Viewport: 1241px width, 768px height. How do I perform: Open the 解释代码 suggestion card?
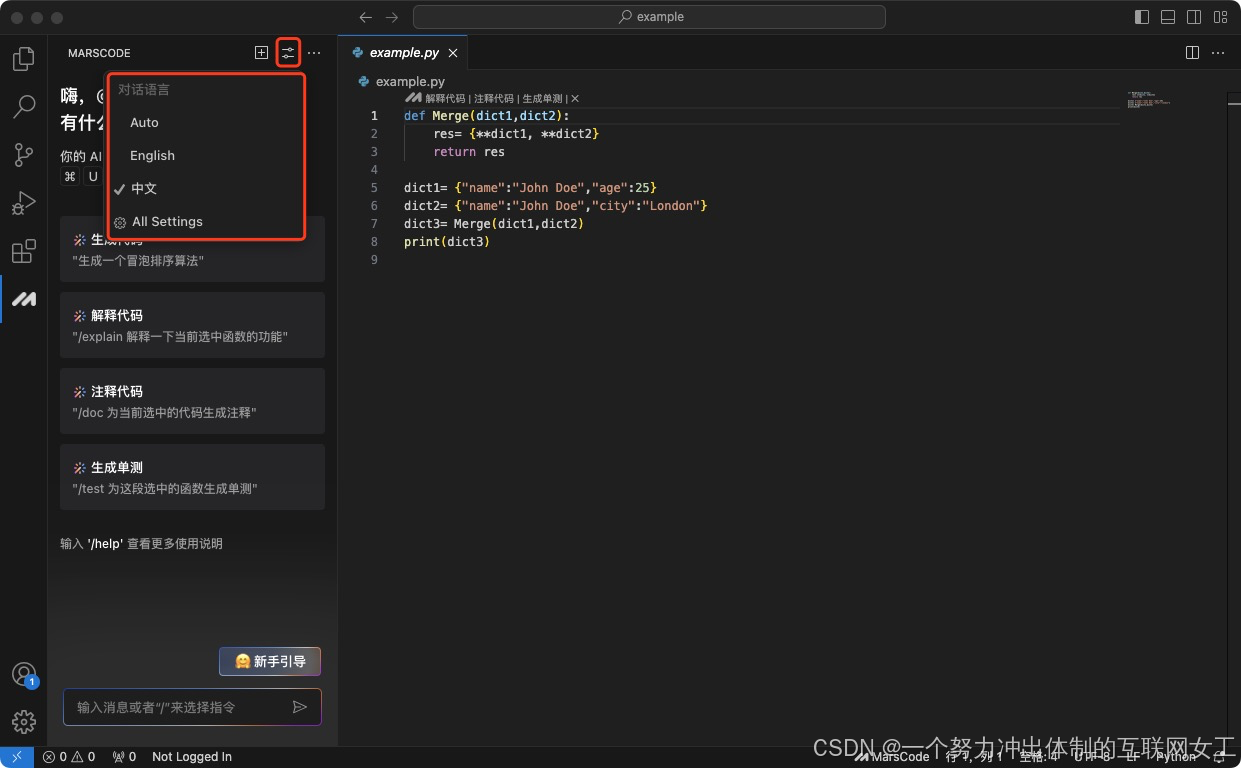(192, 325)
